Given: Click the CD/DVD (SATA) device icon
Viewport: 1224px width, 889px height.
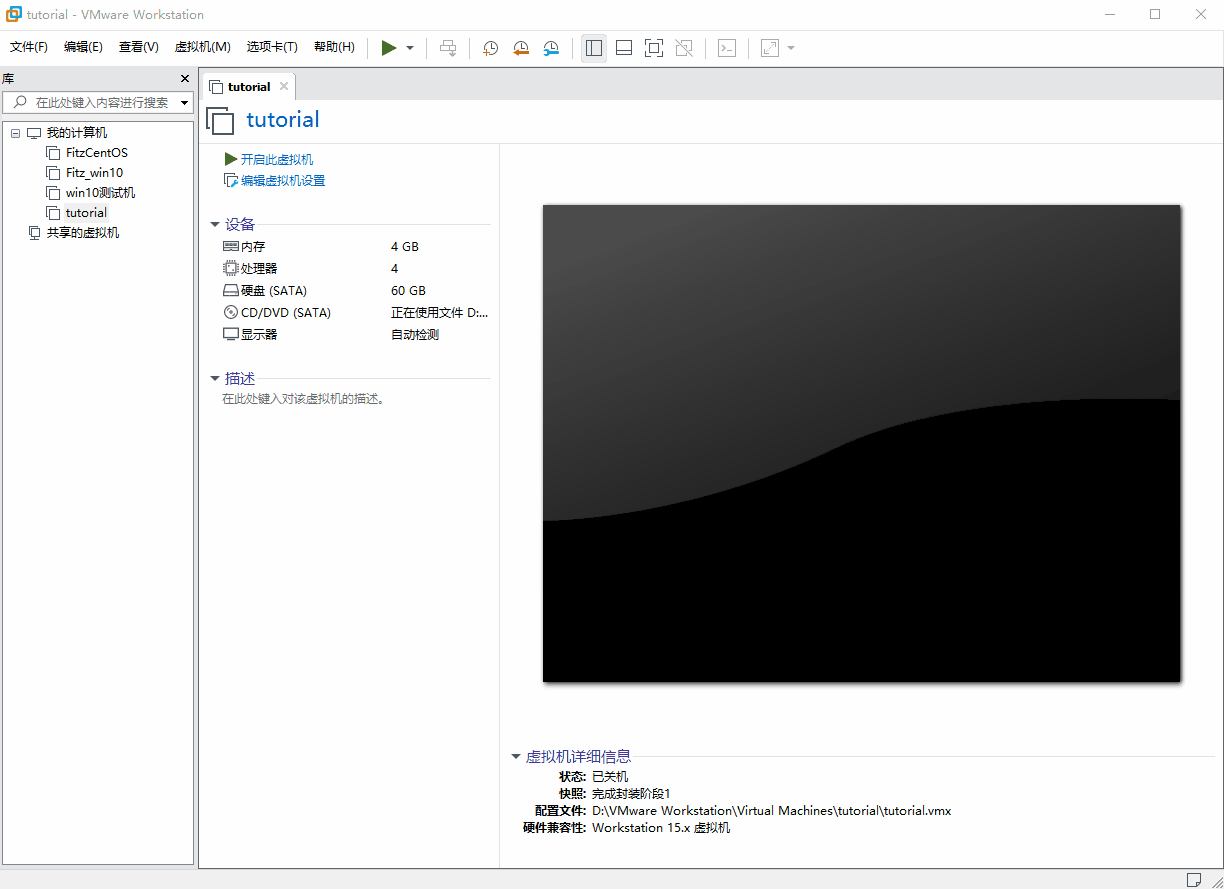Looking at the screenshot, I should (x=231, y=313).
